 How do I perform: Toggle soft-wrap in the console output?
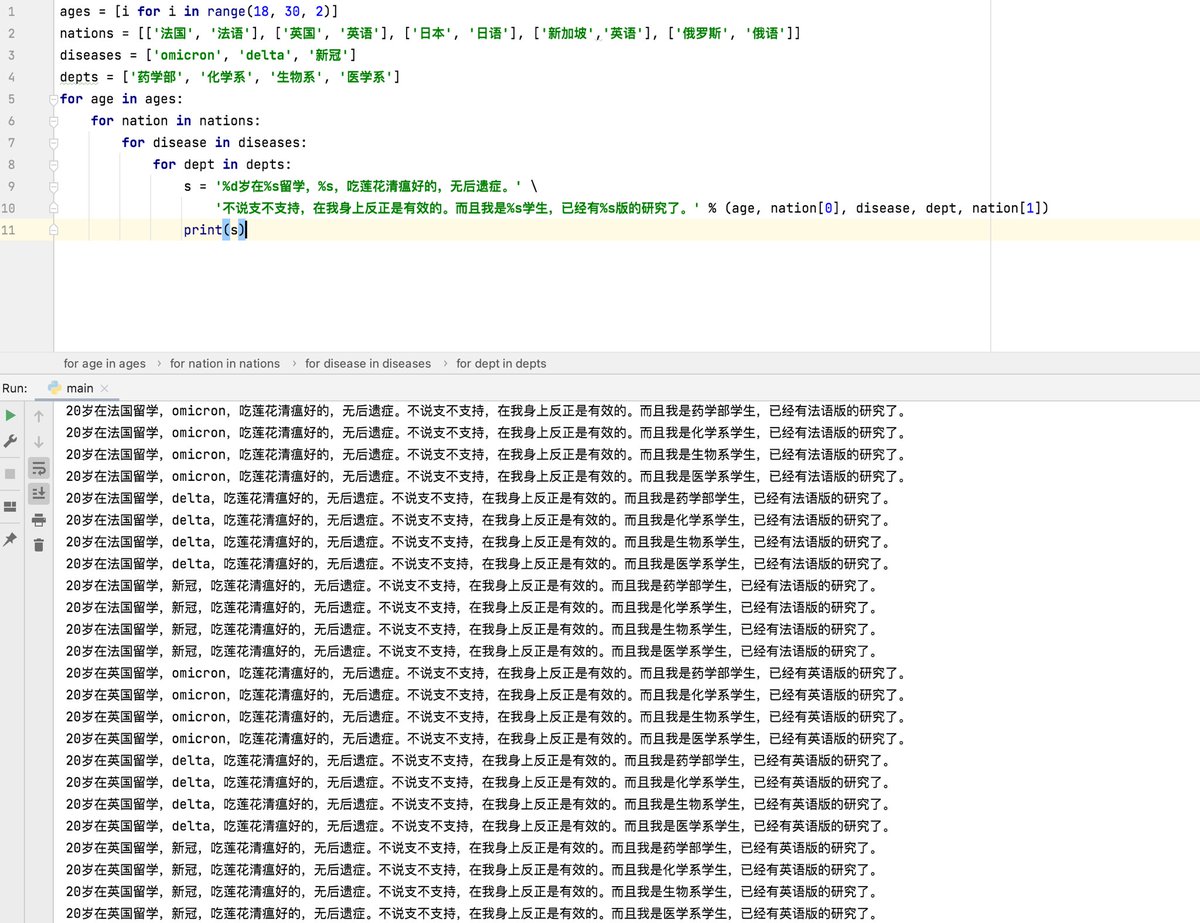point(39,467)
